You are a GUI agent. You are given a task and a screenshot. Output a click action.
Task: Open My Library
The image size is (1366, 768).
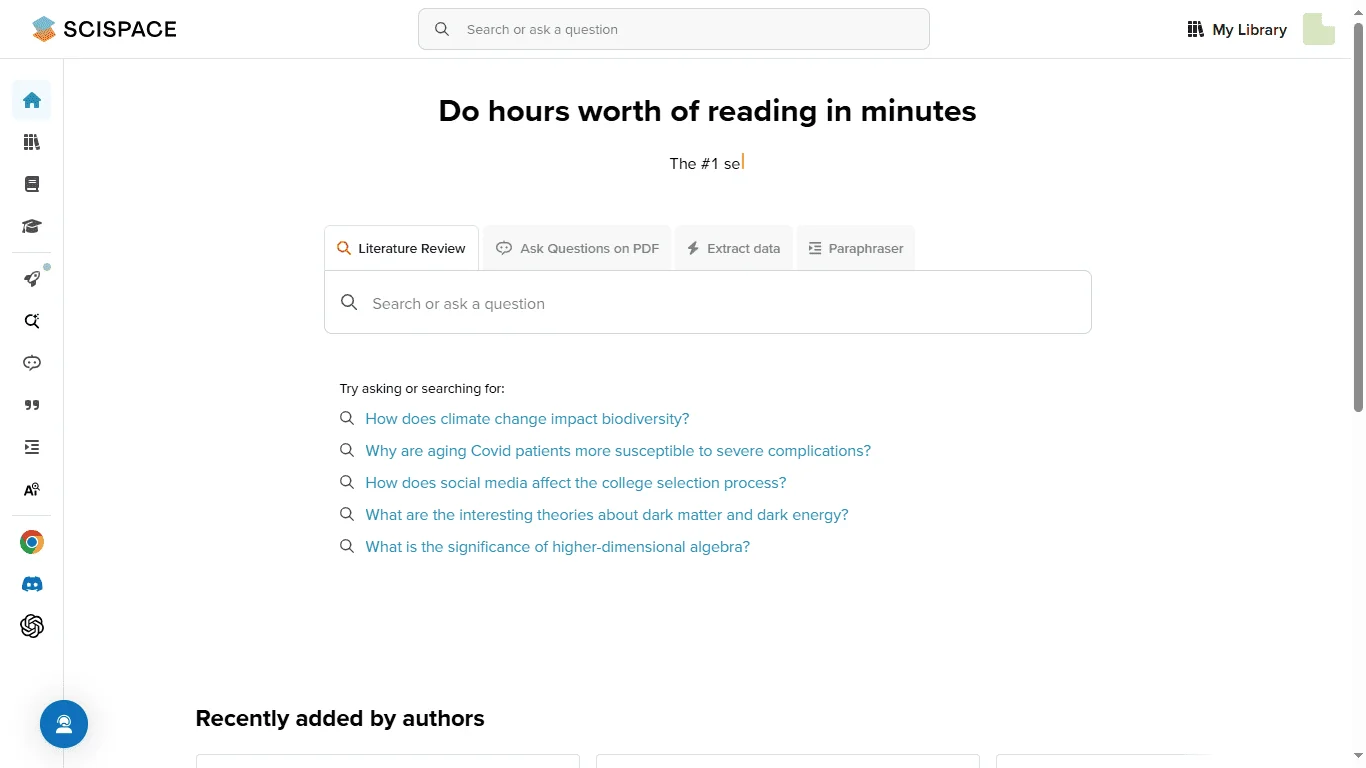click(x=1237, y=30)
